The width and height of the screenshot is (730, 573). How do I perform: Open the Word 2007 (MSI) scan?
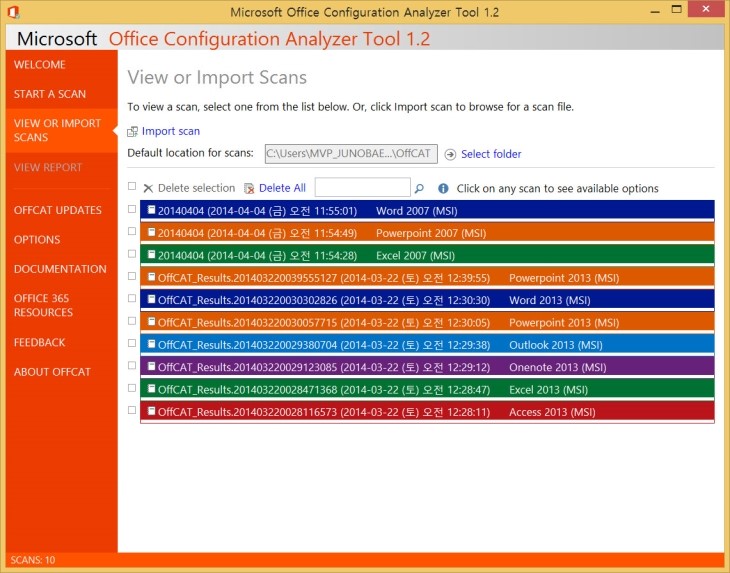[427, 211]
